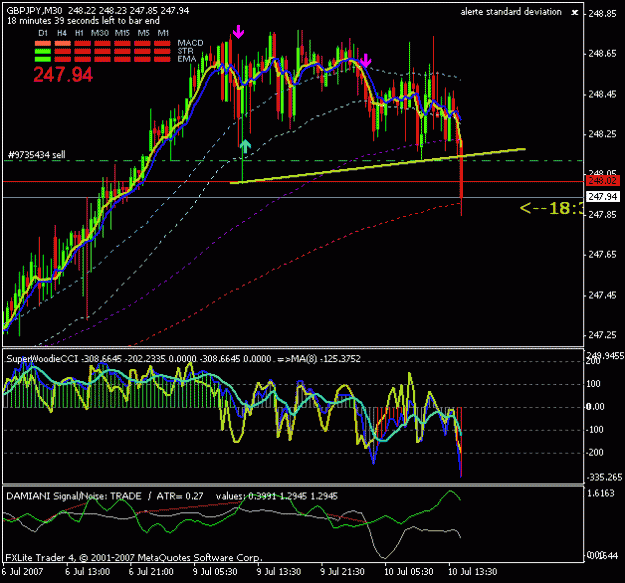The image size is (625, 583).
Task: Click 247.45 on the price axis
Action: coord(602,295)
